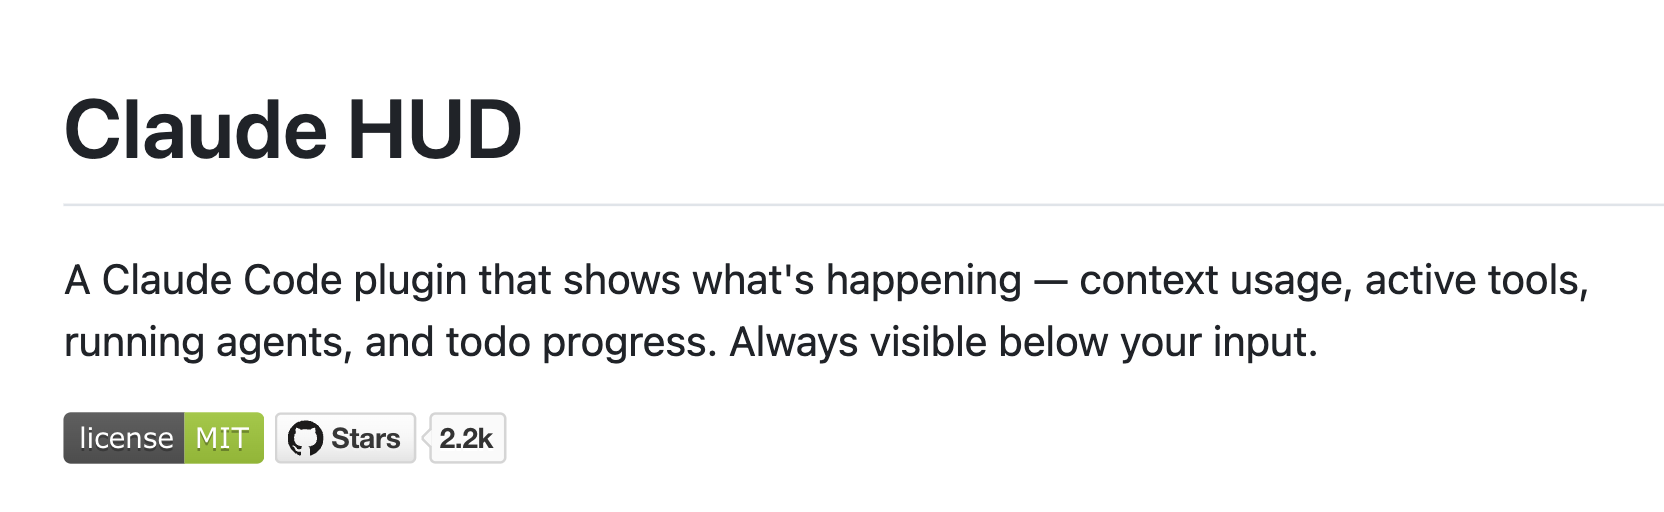Click the gray "license" badge label
The height and width of the screenshot is (512, 1664).
pyautogui.click(x=125, y=438)
